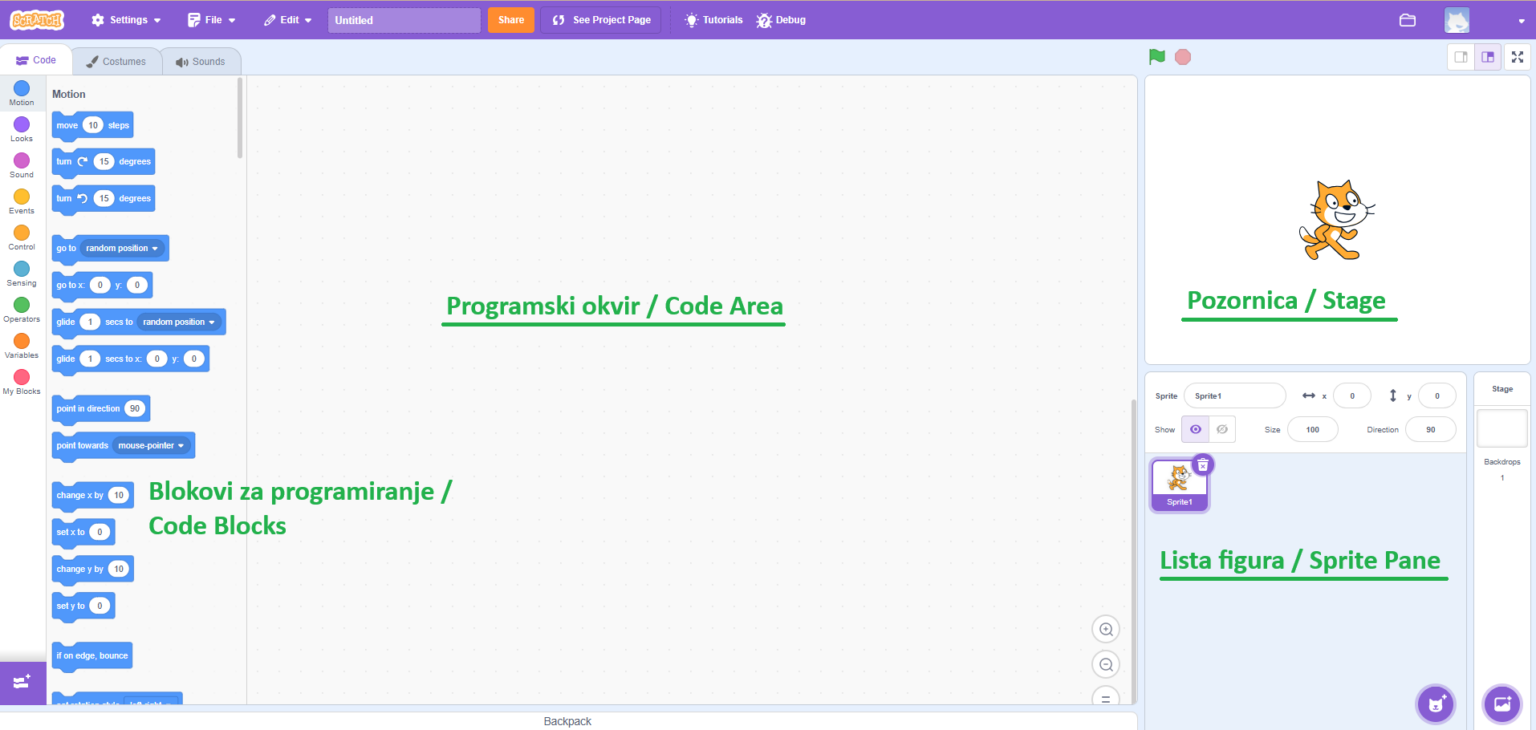1536x730 pixels.
Task: Show the sprite using the eye toggle
Action: point(1195,429)
